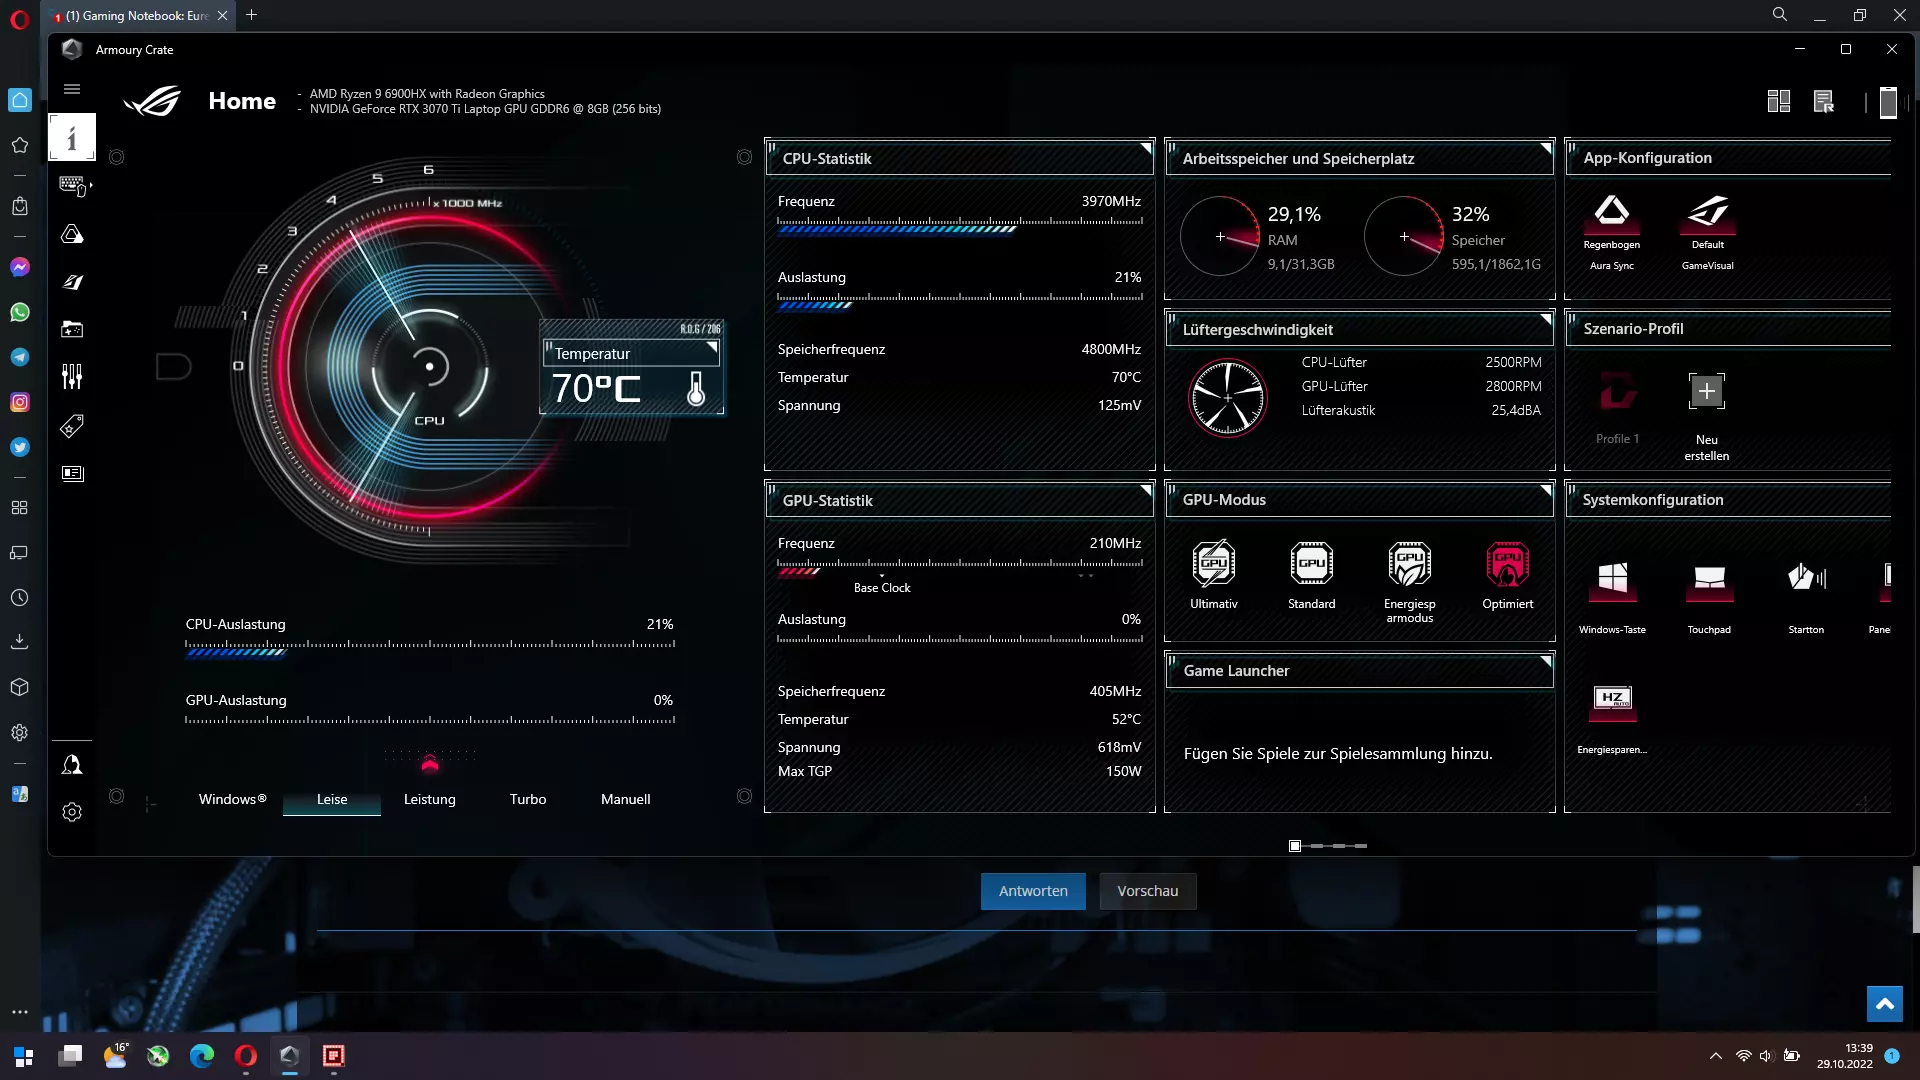Open the User Center profile icon
1920x1080 pixels.
(72, 765)
